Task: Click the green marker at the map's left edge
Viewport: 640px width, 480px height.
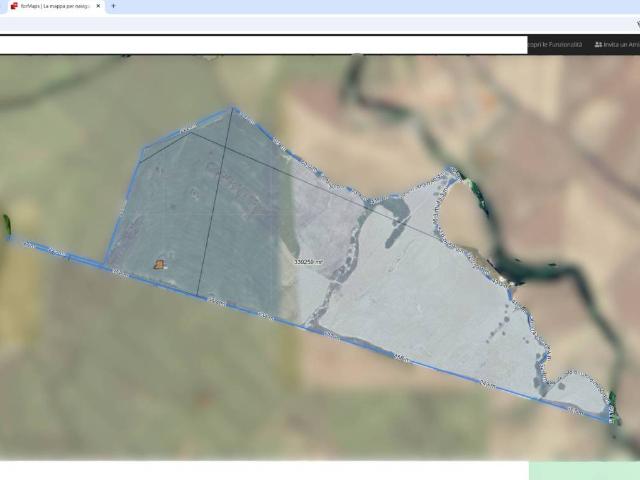Action: [x=7, y=225]
